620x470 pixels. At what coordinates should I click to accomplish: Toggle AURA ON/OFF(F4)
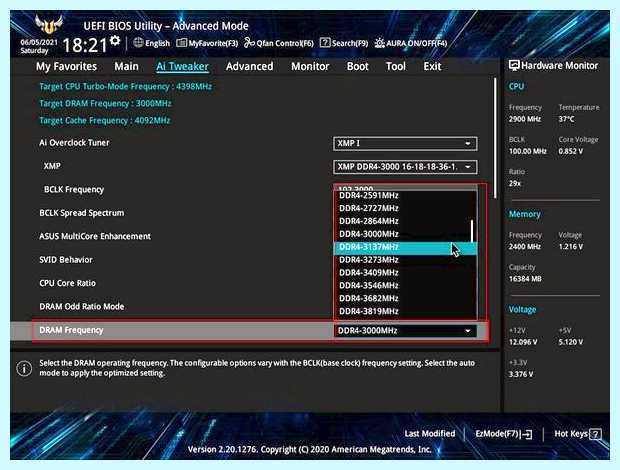tap(410, 43)
